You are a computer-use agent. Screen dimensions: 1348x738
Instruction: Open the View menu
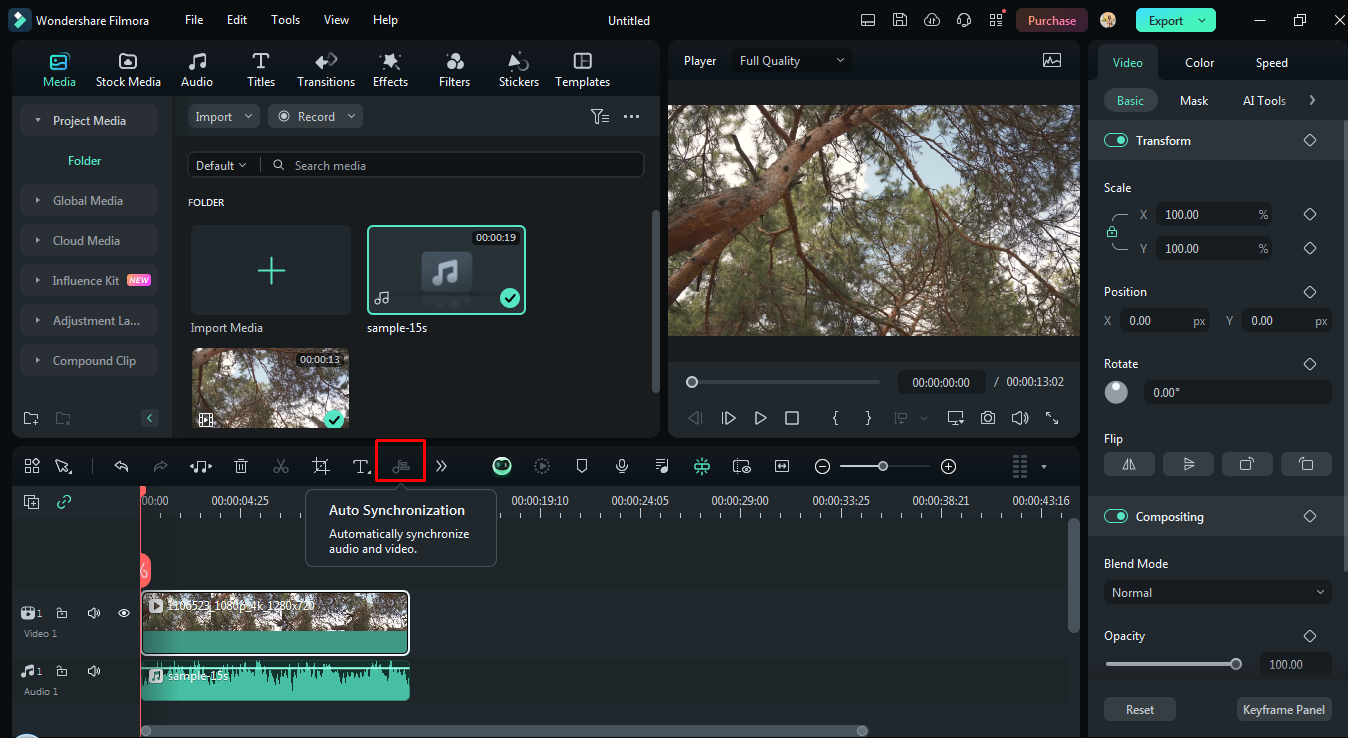point(337,20)
